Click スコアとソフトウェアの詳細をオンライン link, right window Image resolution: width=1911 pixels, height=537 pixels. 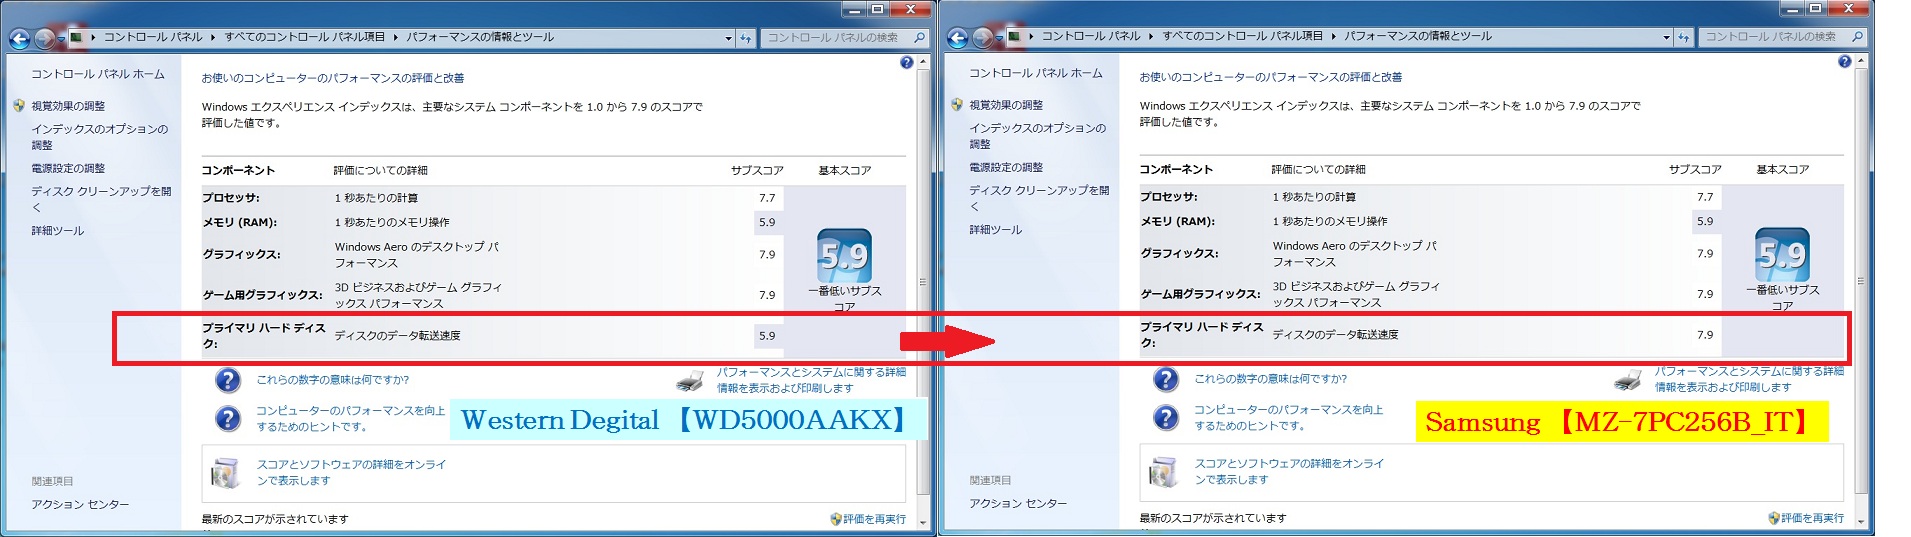[1289, 471]
